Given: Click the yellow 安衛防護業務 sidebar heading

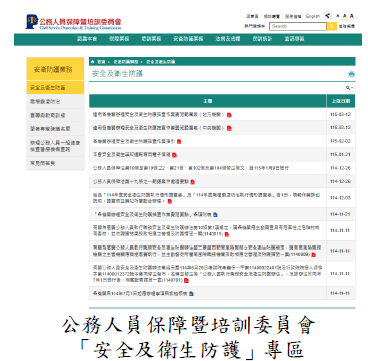Looking at the screenshot, I should coord(55,69).
